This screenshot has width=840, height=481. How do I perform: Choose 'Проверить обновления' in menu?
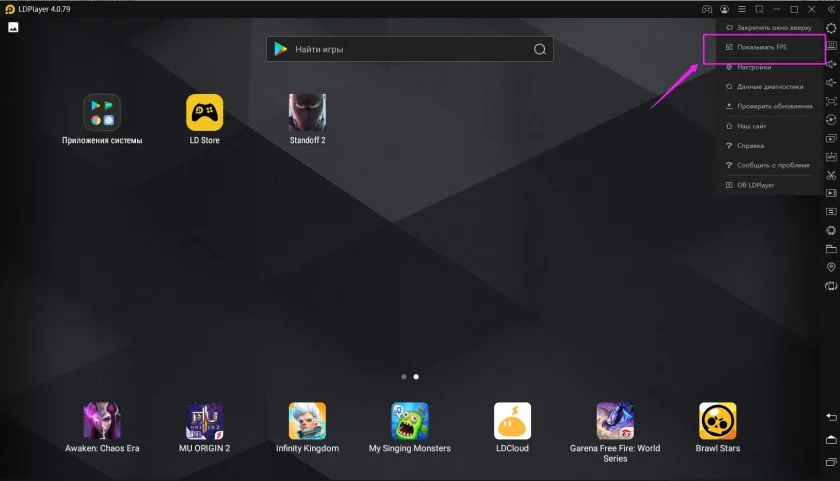click(769, 106)
